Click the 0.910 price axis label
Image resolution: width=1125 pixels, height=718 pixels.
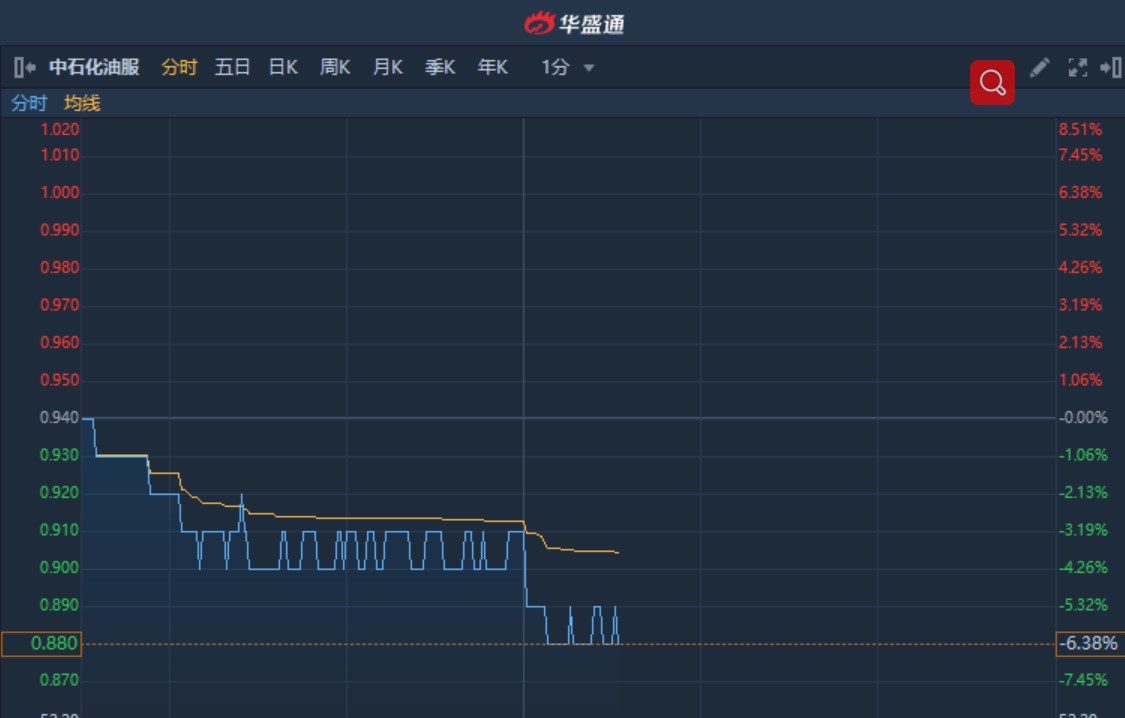click(x=60, y=530)
